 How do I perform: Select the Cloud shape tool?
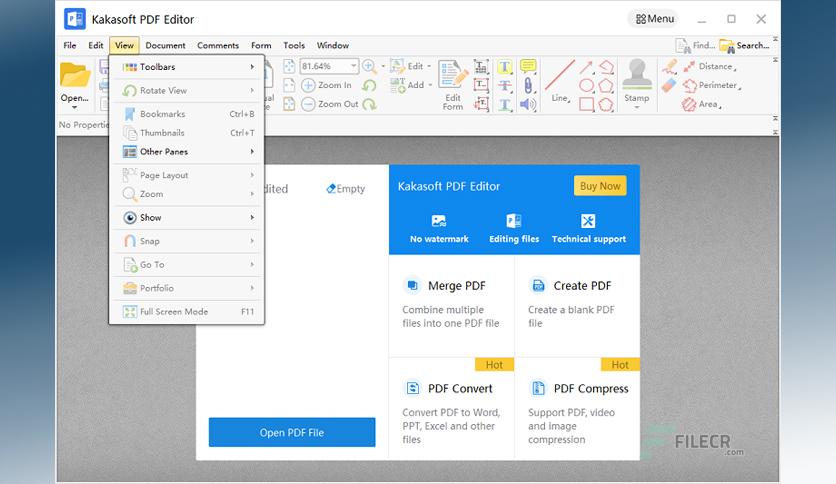coord(606,104)
